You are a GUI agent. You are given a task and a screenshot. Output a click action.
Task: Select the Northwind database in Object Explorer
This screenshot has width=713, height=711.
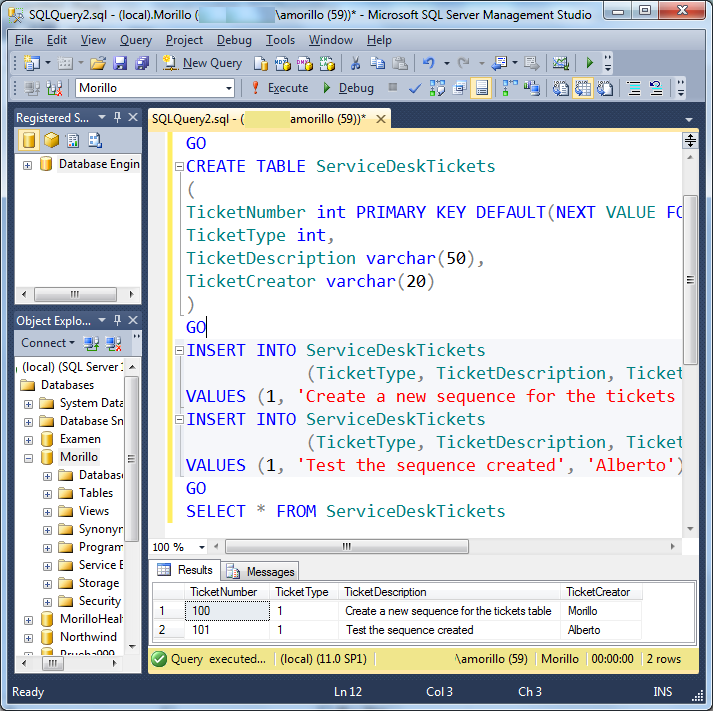point(88,637)
